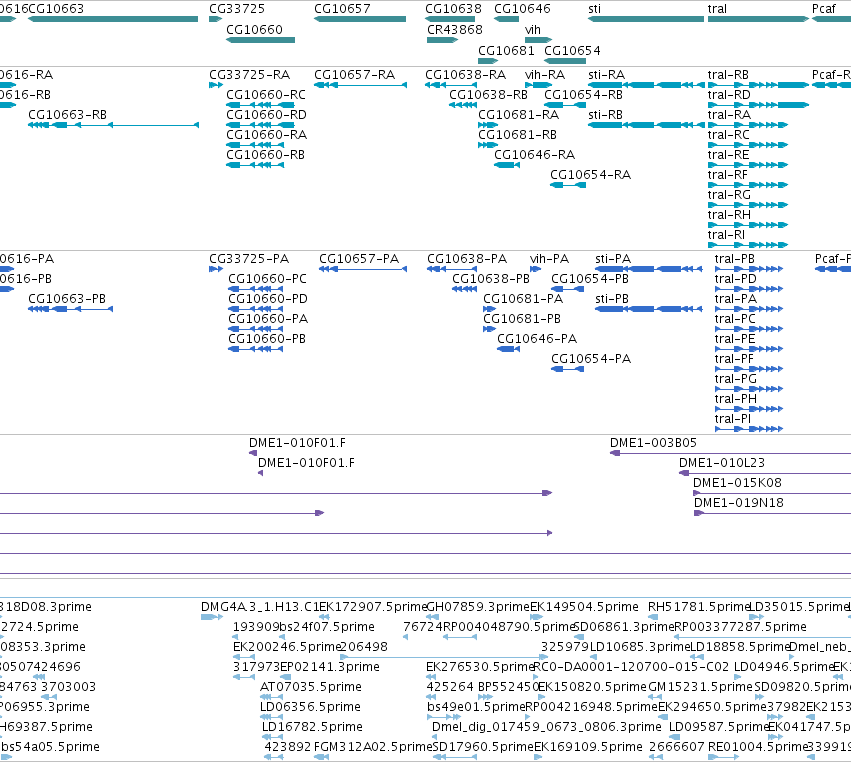Select the CG10660 gene feature

[x=261, y=40]
